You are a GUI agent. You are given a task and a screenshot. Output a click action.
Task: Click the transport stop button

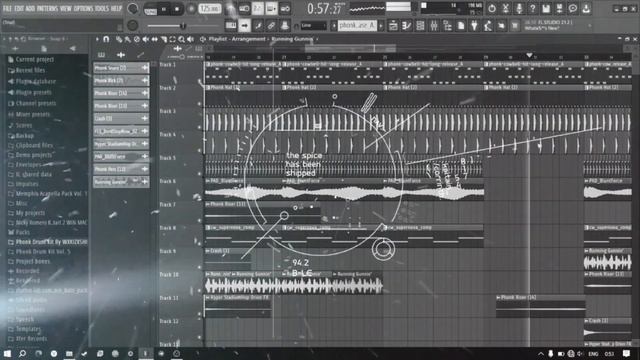177,9
